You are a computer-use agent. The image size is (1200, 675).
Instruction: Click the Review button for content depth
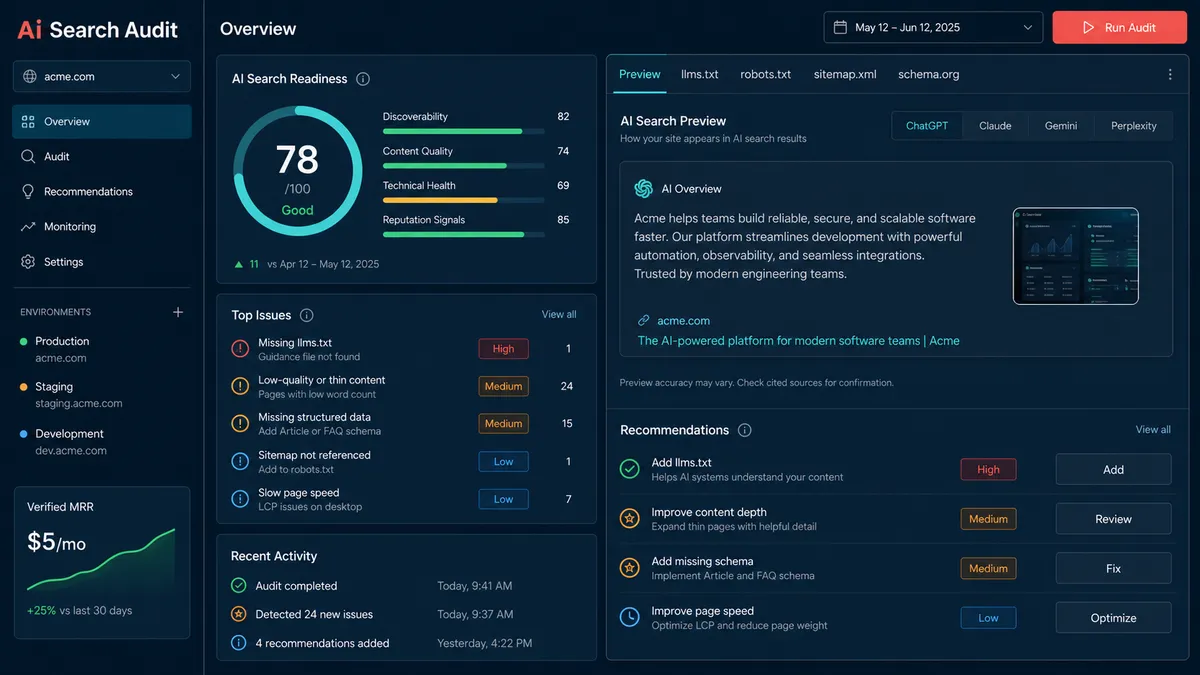[x=1113, y=519]
